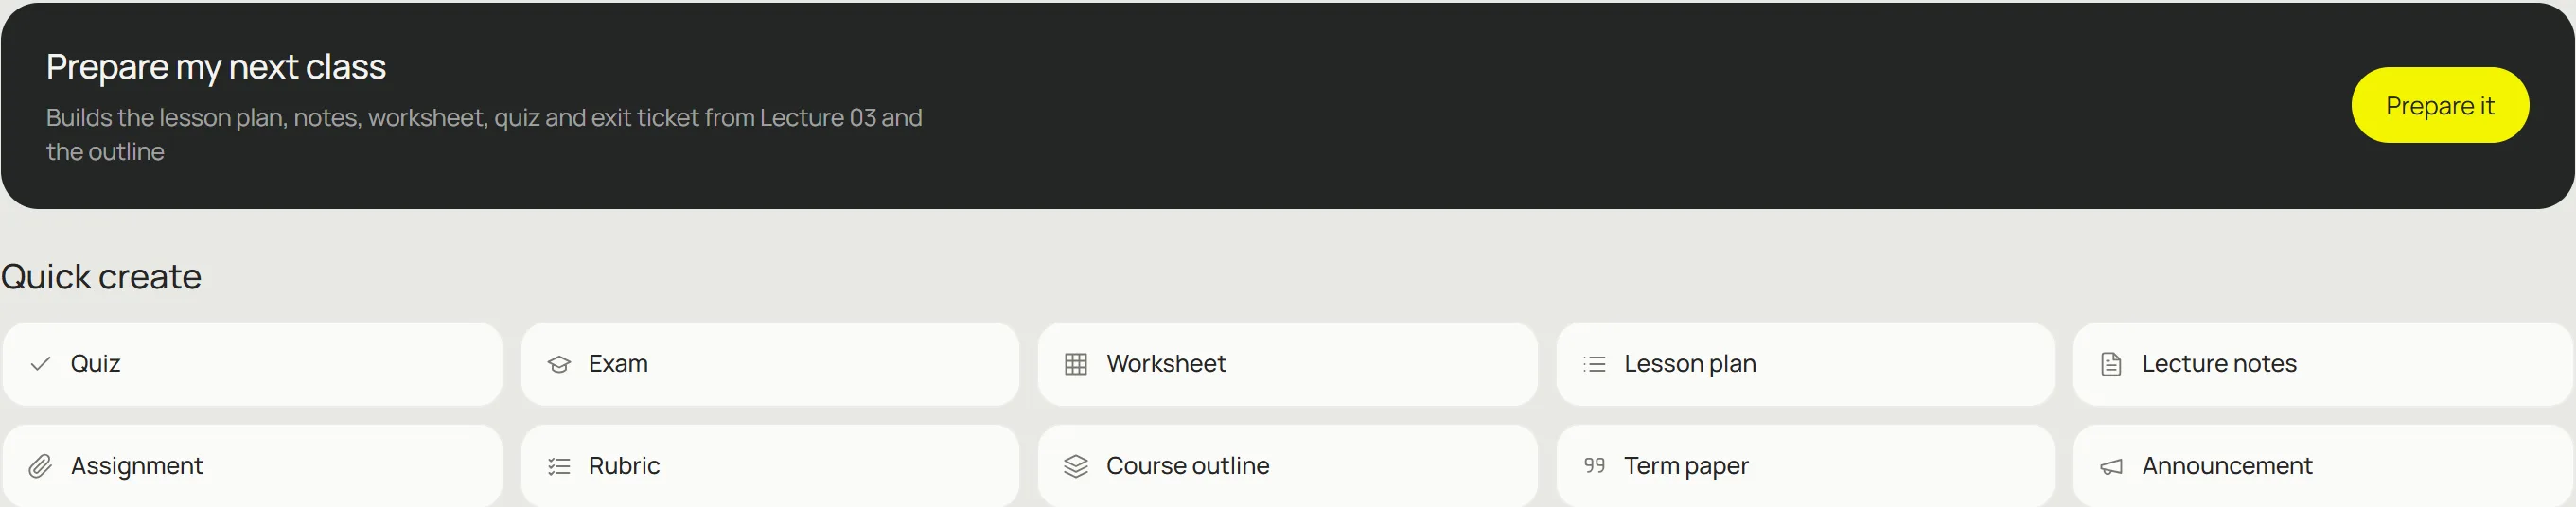Create a new Quiz

pos(252,364)
